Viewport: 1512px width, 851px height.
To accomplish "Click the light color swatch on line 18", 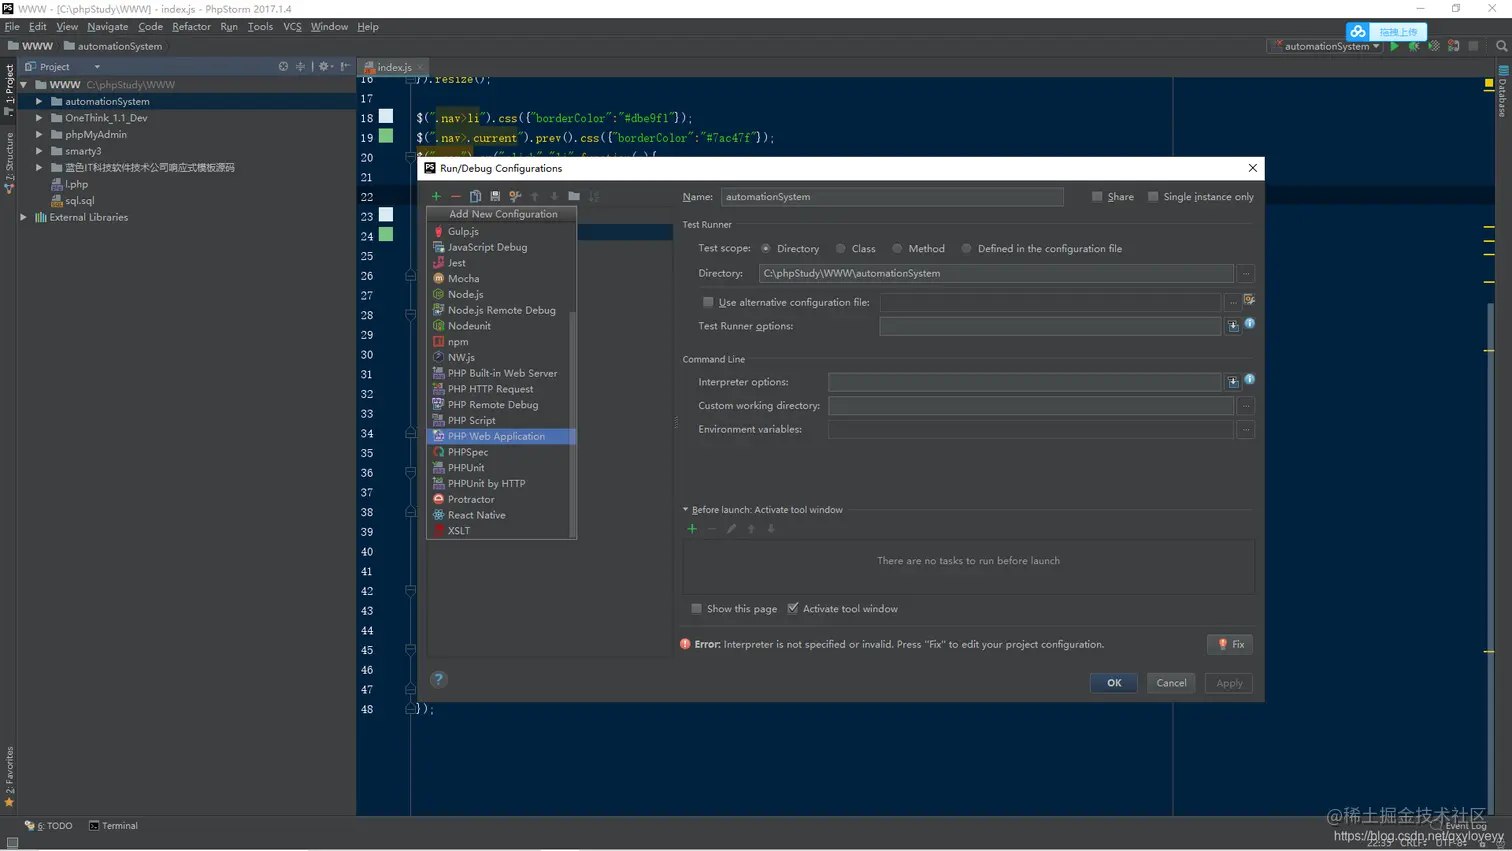I will 386,116.
